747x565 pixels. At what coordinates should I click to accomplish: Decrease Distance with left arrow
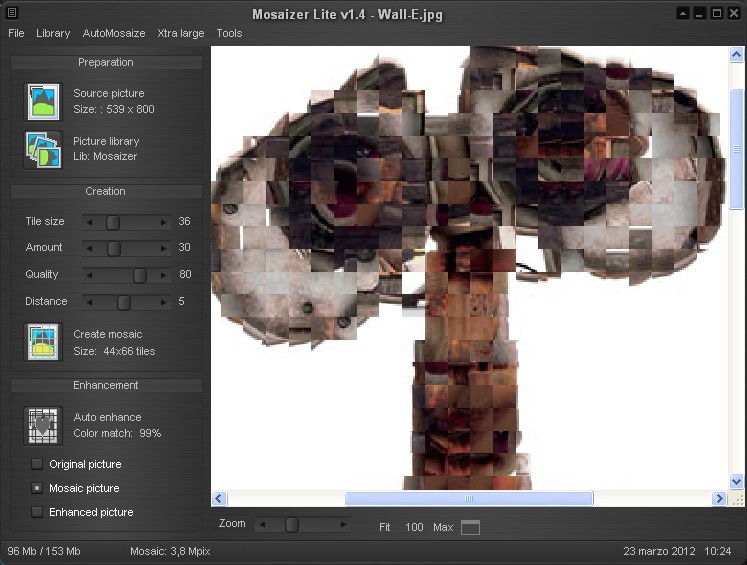tap(89, 302)
